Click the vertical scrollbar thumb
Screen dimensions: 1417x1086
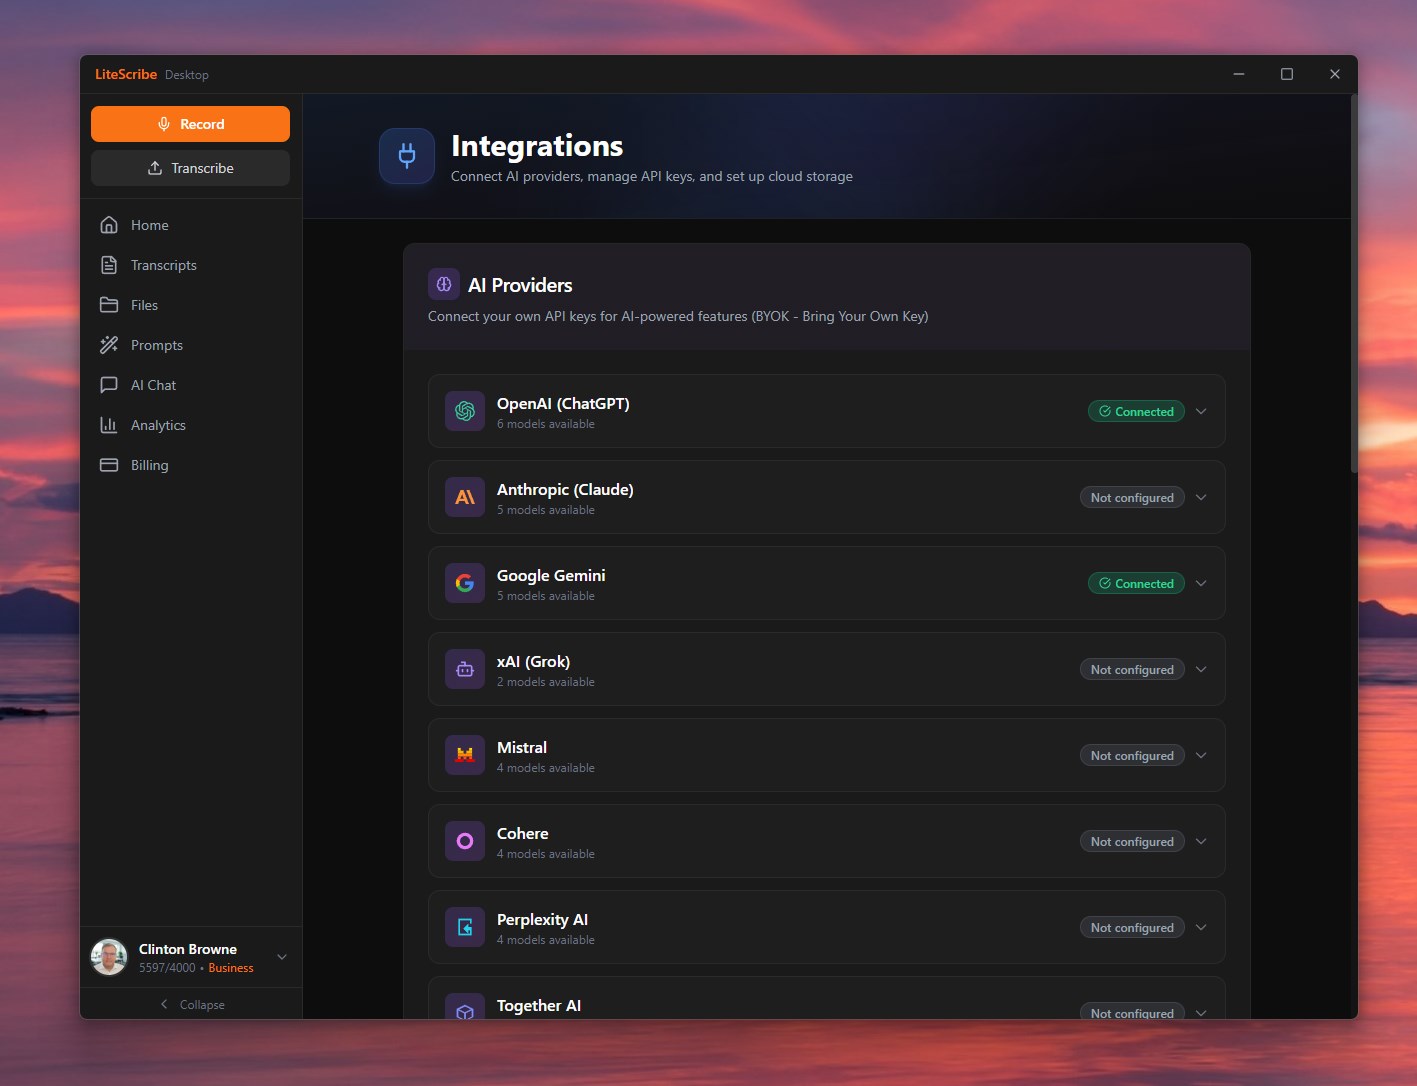[1354, 283]
